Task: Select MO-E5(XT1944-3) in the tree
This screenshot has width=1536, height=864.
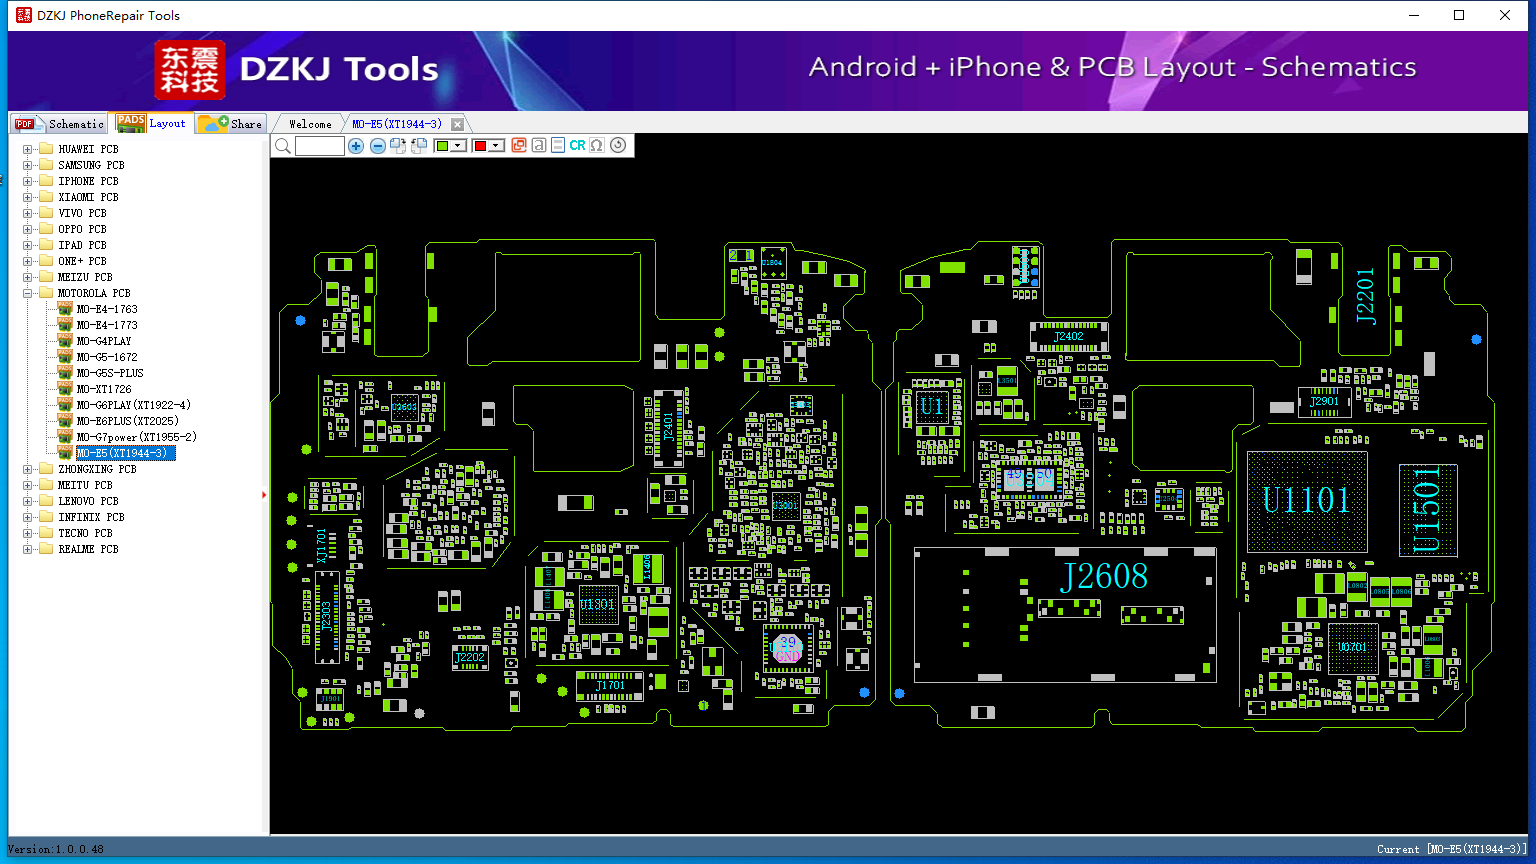Action: (125, 453)
